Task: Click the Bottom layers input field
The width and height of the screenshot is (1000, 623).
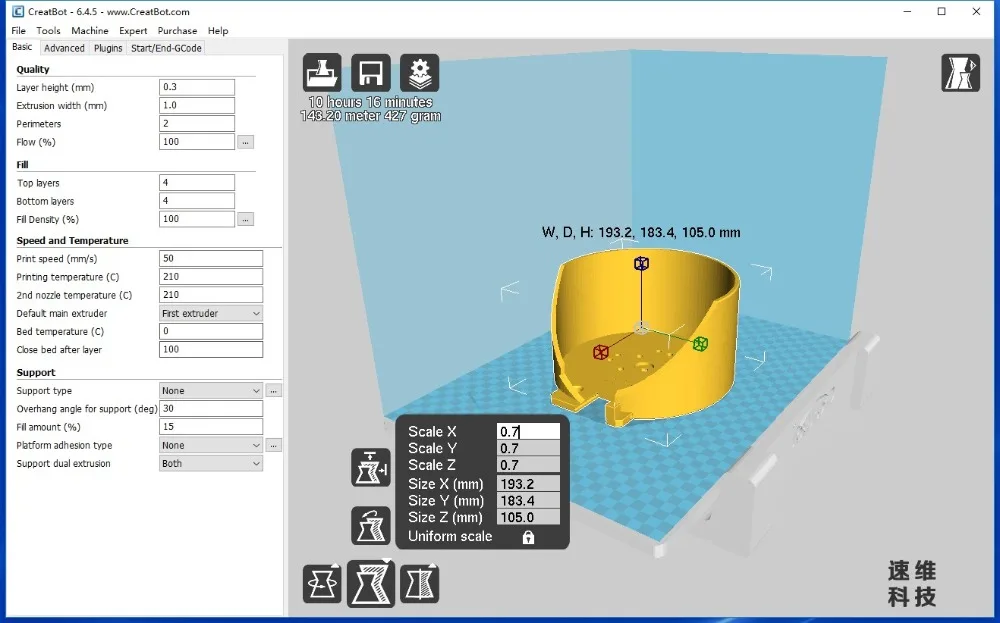Action: pos(196,200)
